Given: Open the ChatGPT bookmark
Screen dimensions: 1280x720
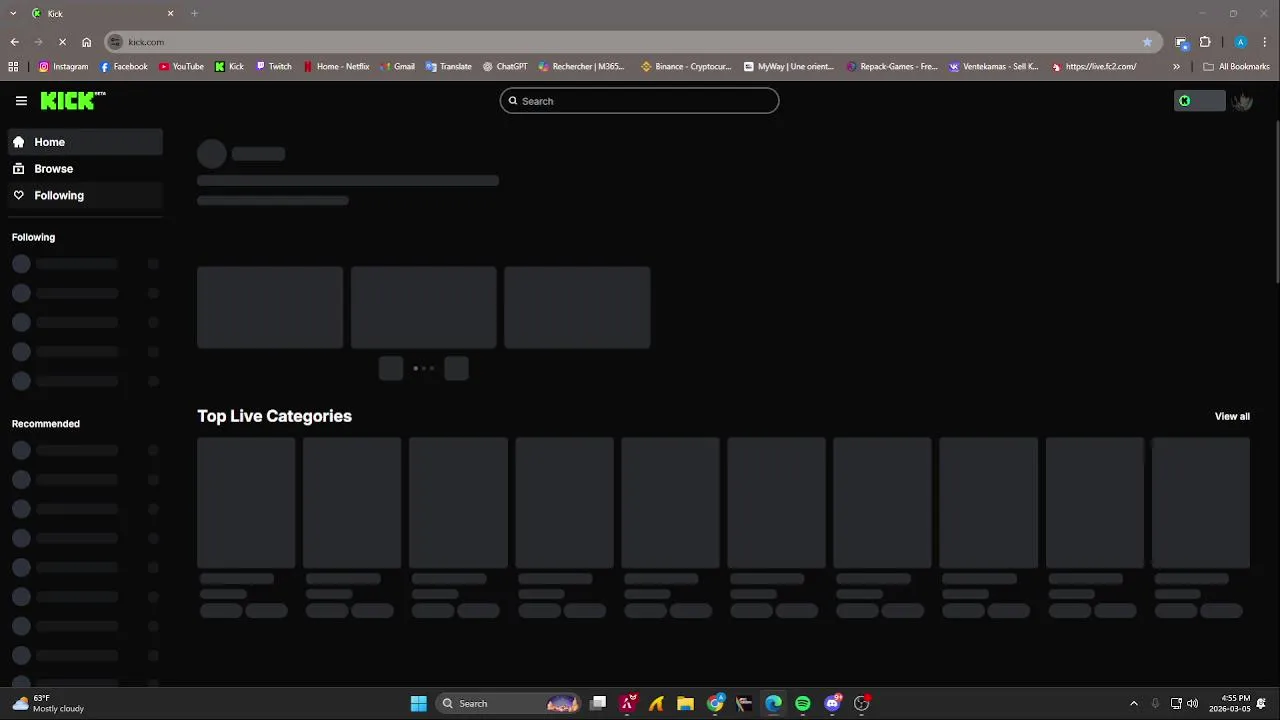Looking at the screenshot, I should click(x=505, y=67).
